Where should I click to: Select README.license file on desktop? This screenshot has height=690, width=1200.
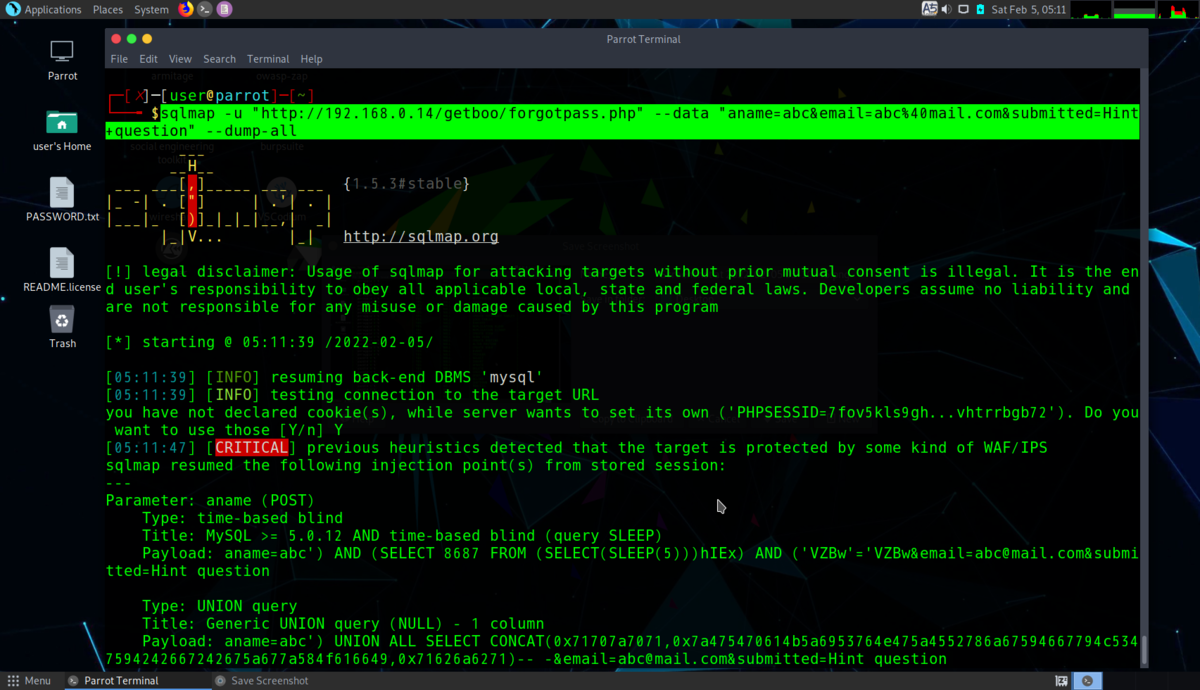coord(62,270)
